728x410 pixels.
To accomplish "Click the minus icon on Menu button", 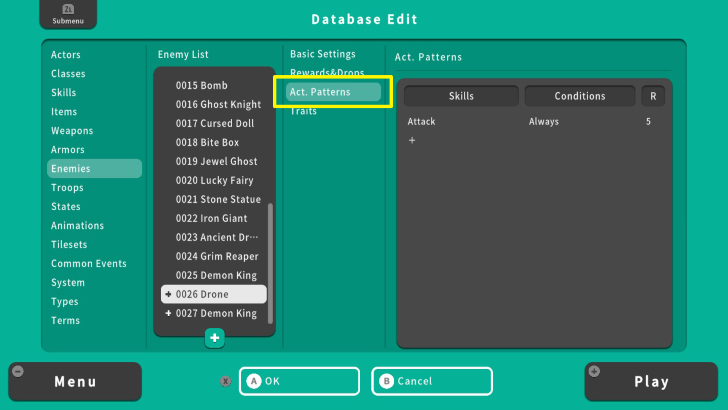I will tap(18, 371).
